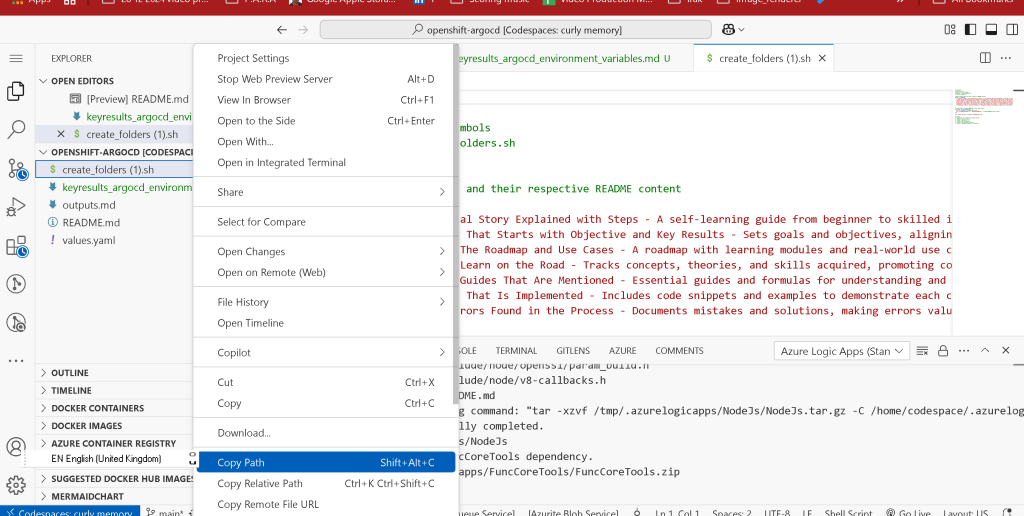Select Stop Web Preview Server
The image size is (1024, 516).
click(x=324, y=79)
